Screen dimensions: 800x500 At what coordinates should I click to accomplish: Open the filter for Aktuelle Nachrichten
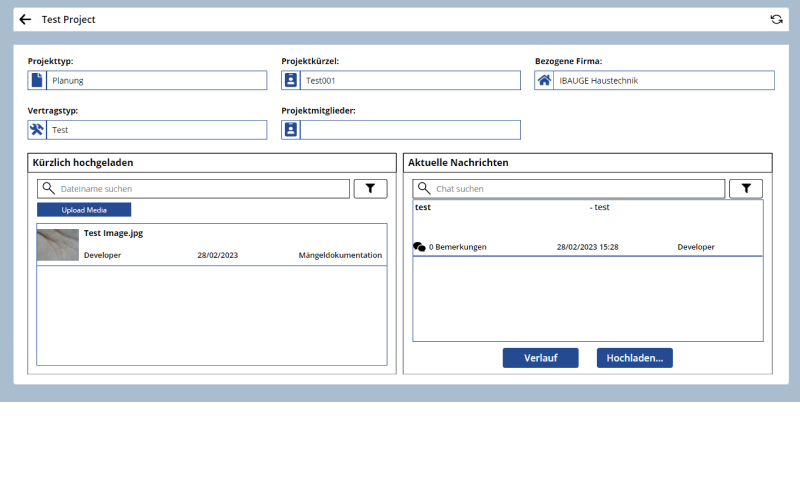coord(746,189)
